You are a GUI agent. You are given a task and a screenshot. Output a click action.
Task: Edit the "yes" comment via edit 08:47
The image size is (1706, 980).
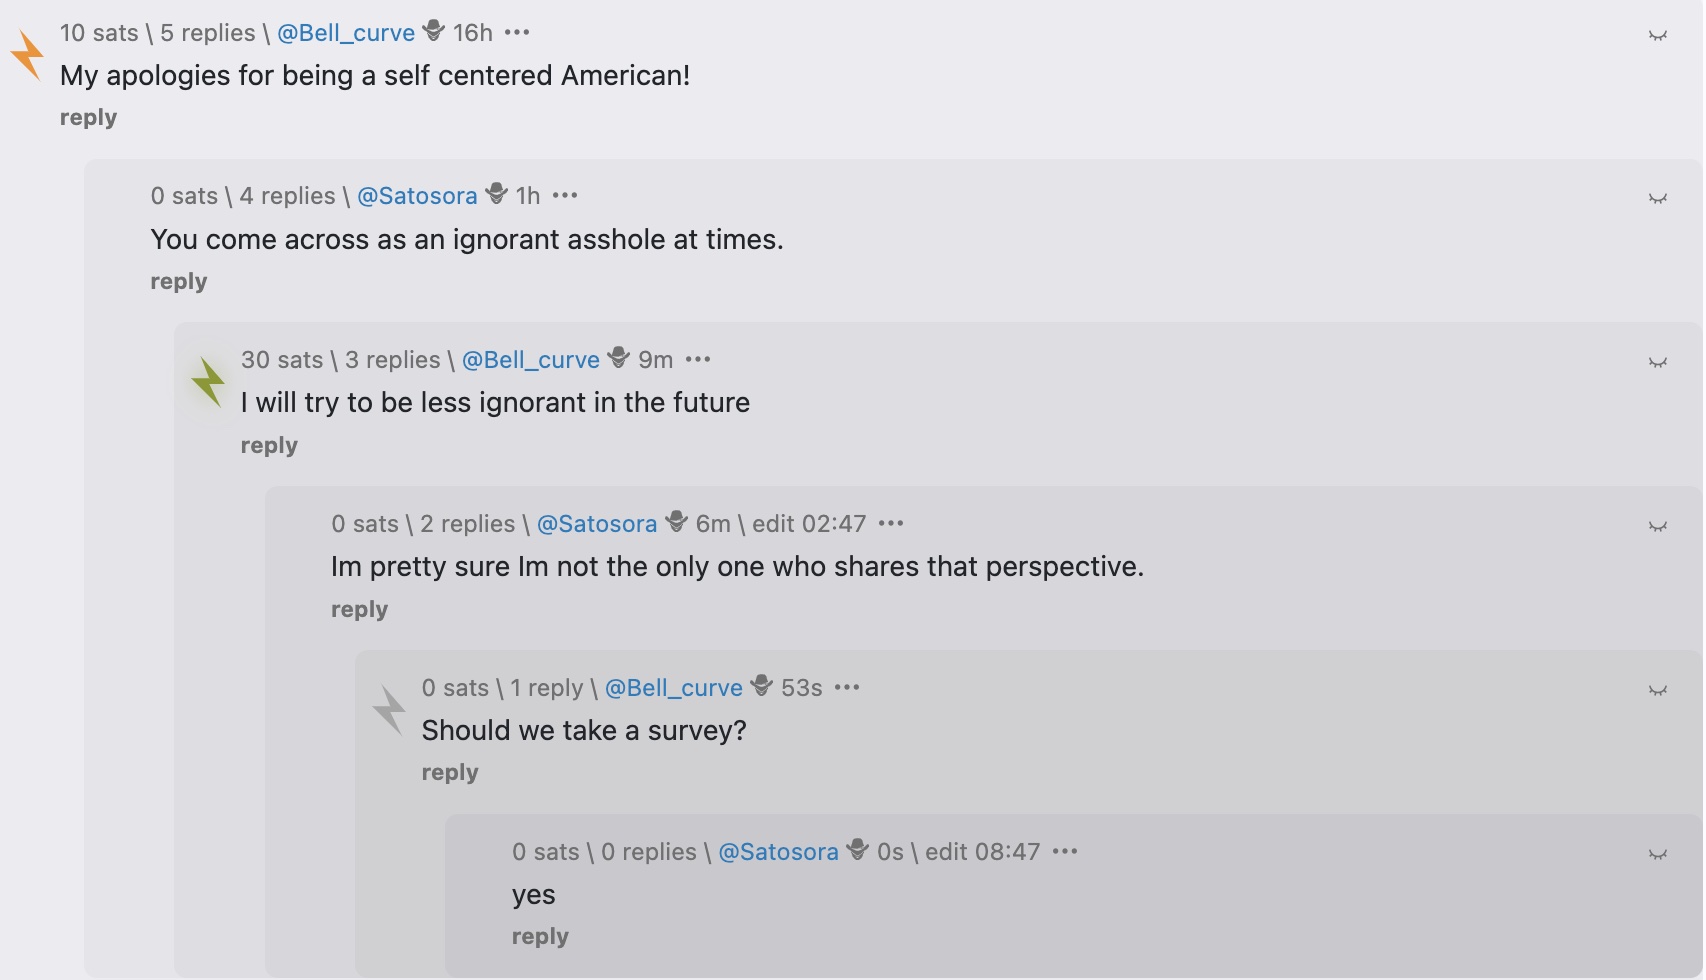[982, 852]
